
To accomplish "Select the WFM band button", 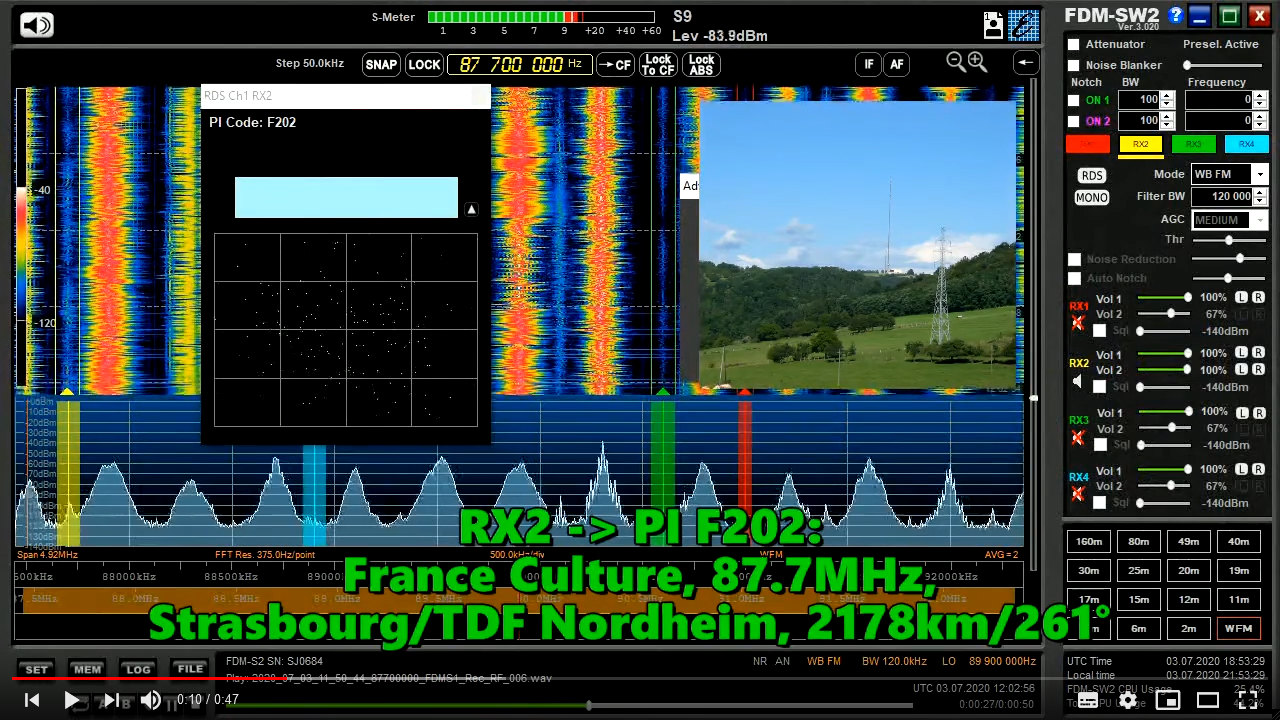I will 1238,628.
